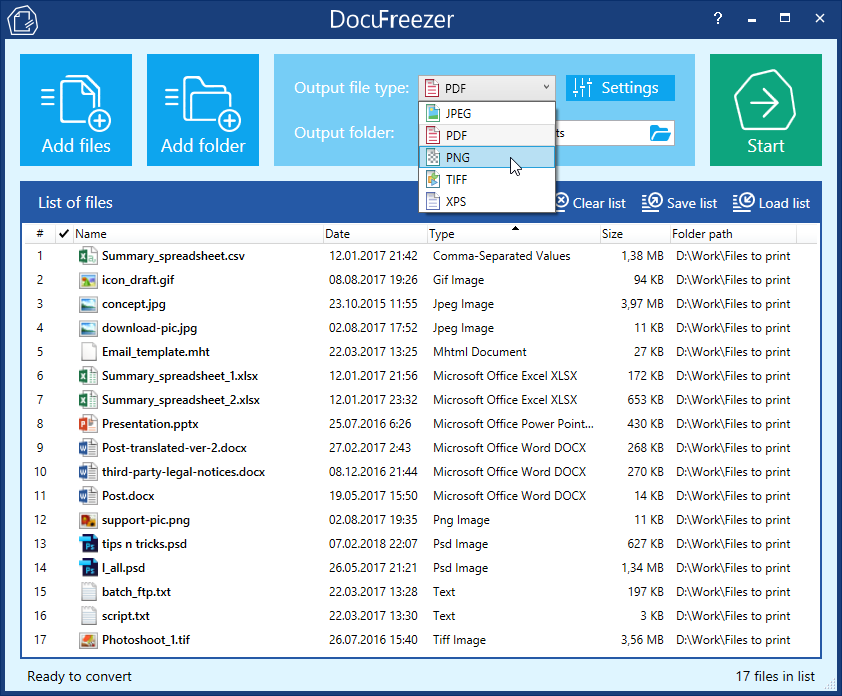Click the DocuFreezer logo icon
Image resolution: width=842 pixels, height=696 pixels.
[23, 20]
